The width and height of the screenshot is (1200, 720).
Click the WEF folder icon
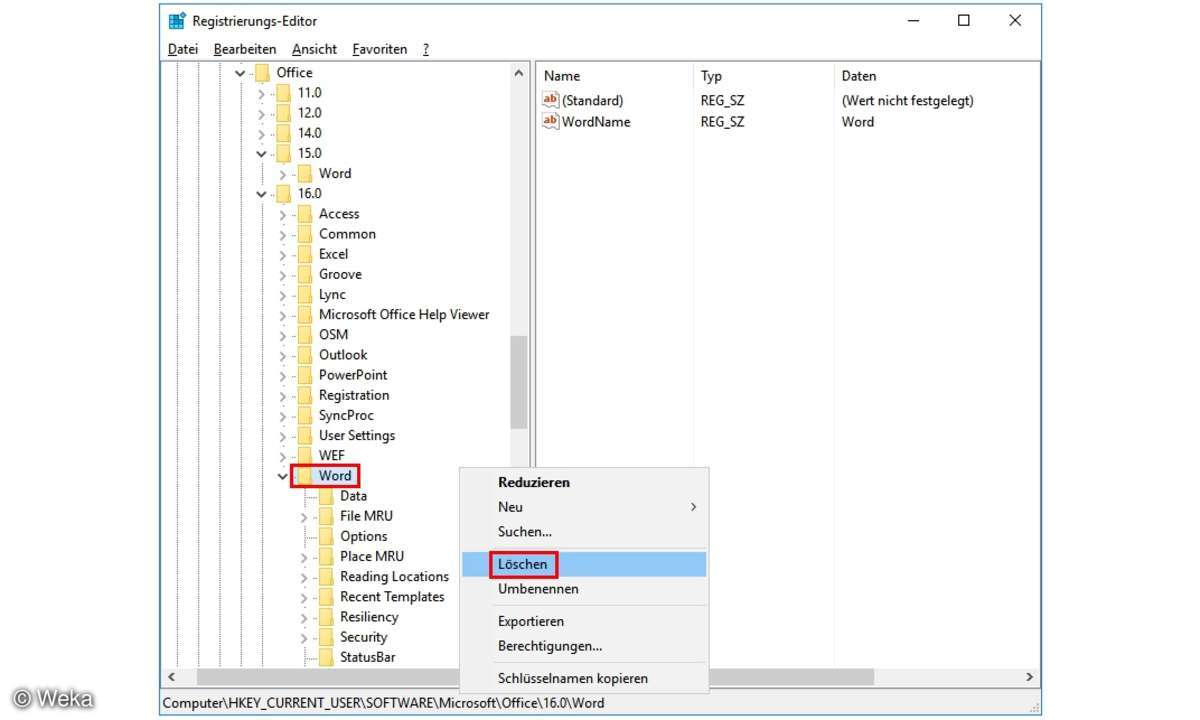tap(304, 455)
